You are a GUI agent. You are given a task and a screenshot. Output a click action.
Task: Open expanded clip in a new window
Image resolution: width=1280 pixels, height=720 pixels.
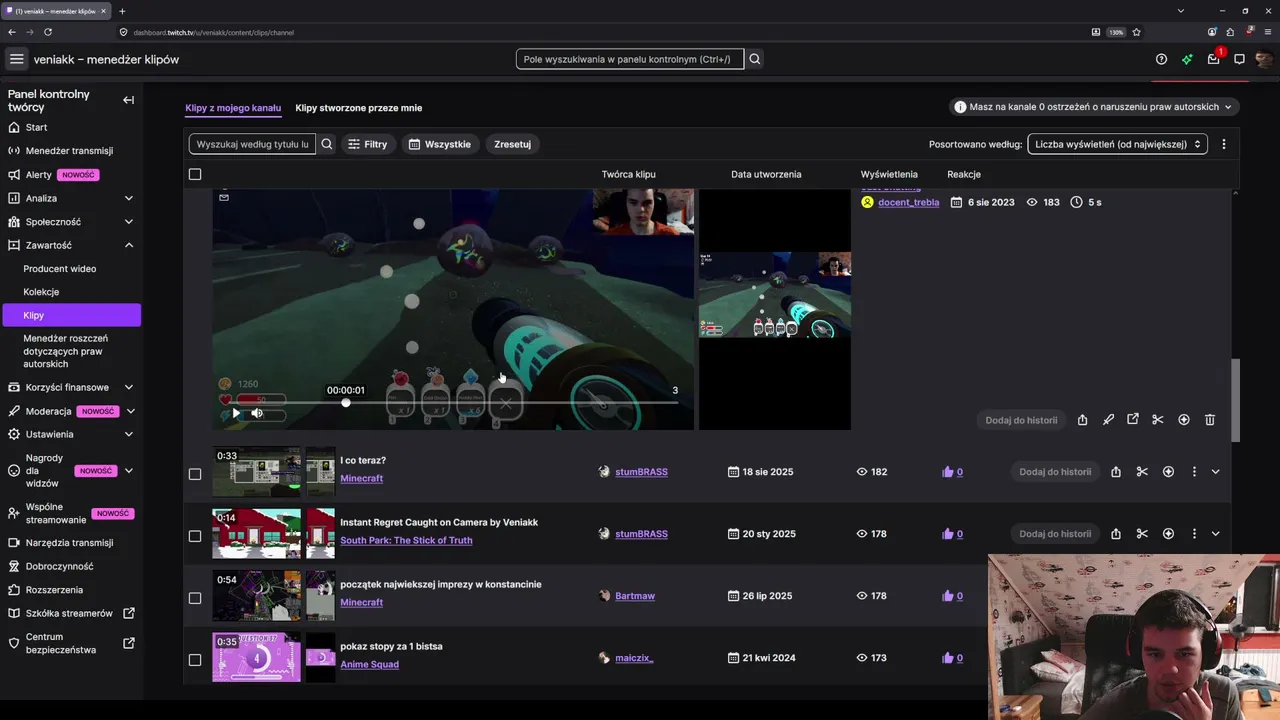click(1133, 420)
